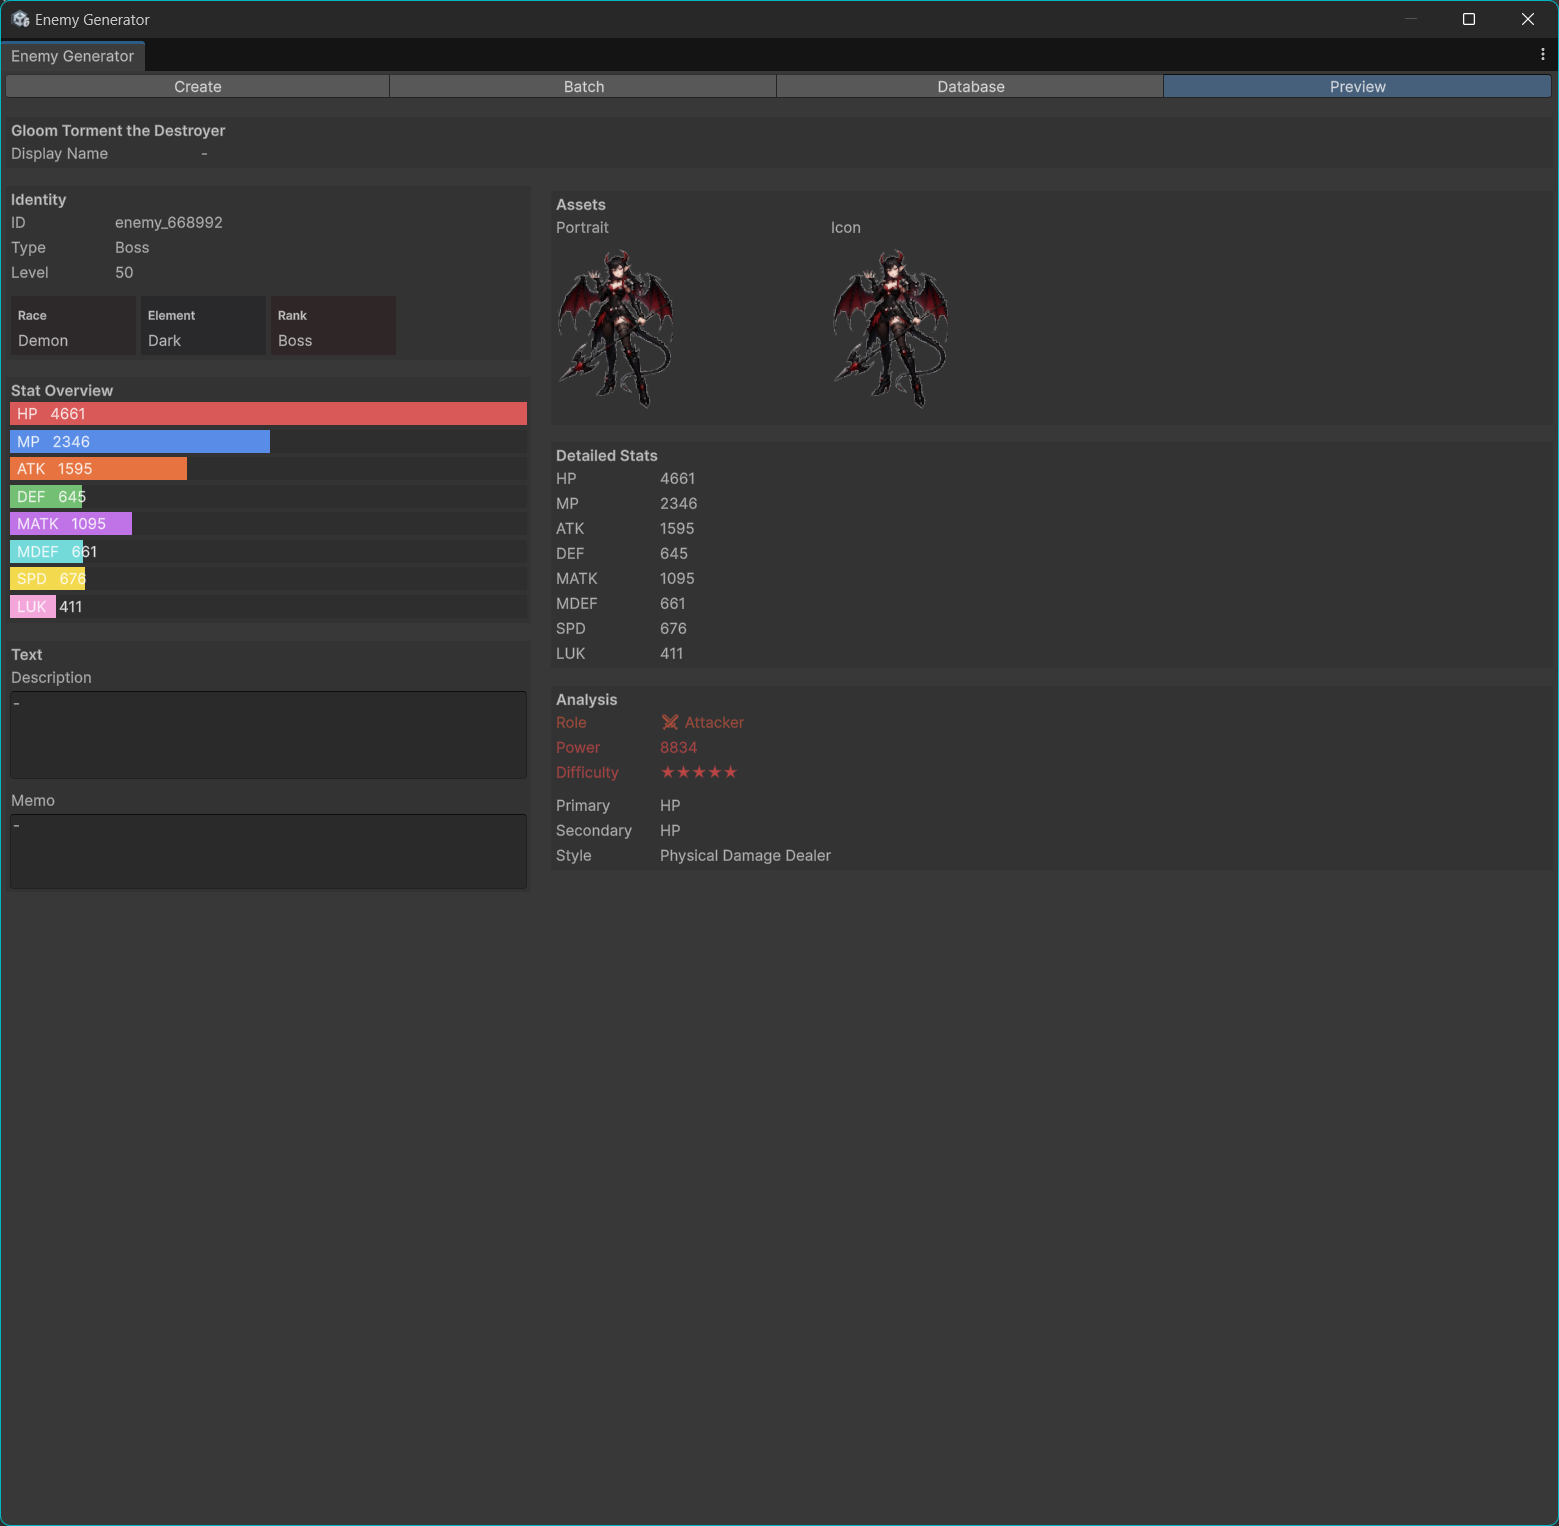Click inside the Description text box
This screenshot has height=1526, width=1559.
(268, 735)
